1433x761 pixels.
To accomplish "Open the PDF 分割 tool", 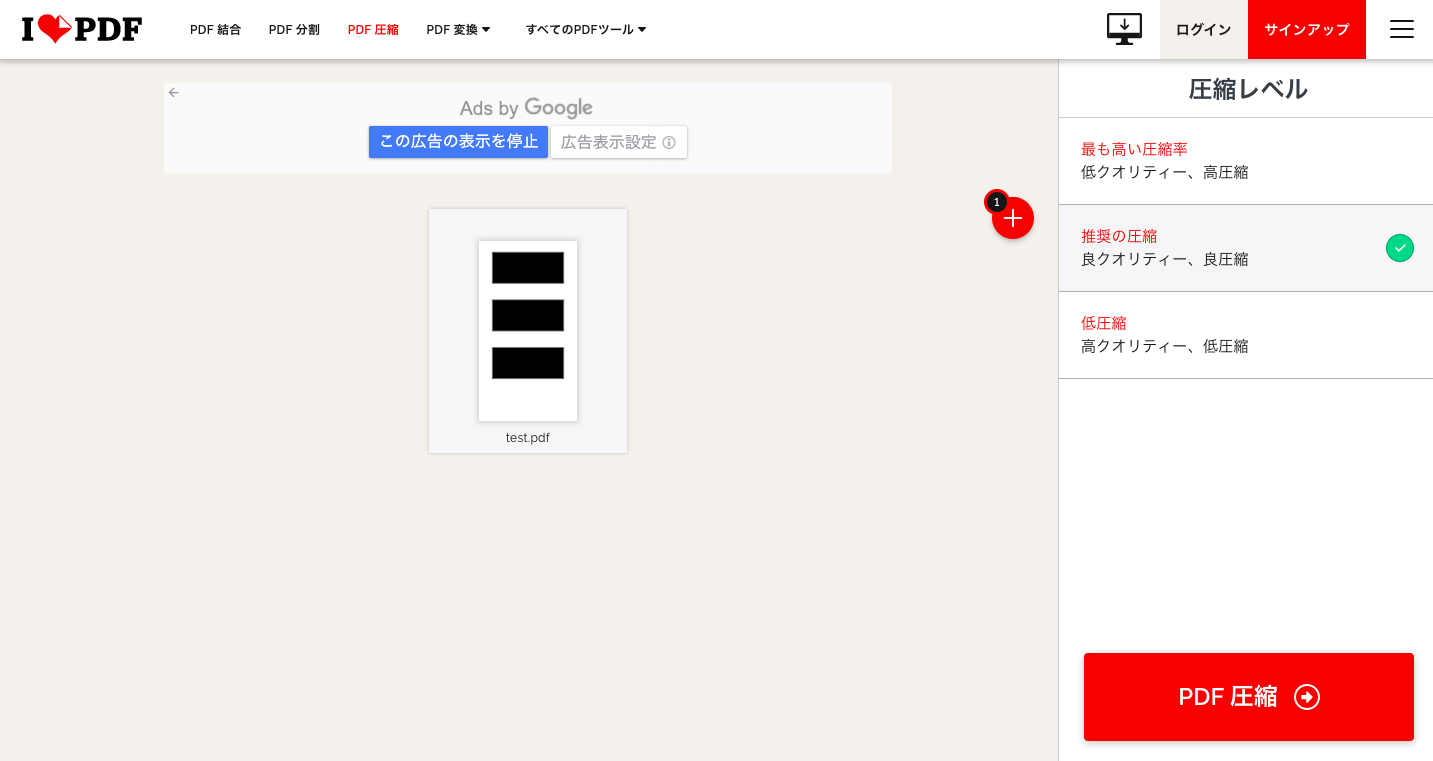I will point(294,30).
